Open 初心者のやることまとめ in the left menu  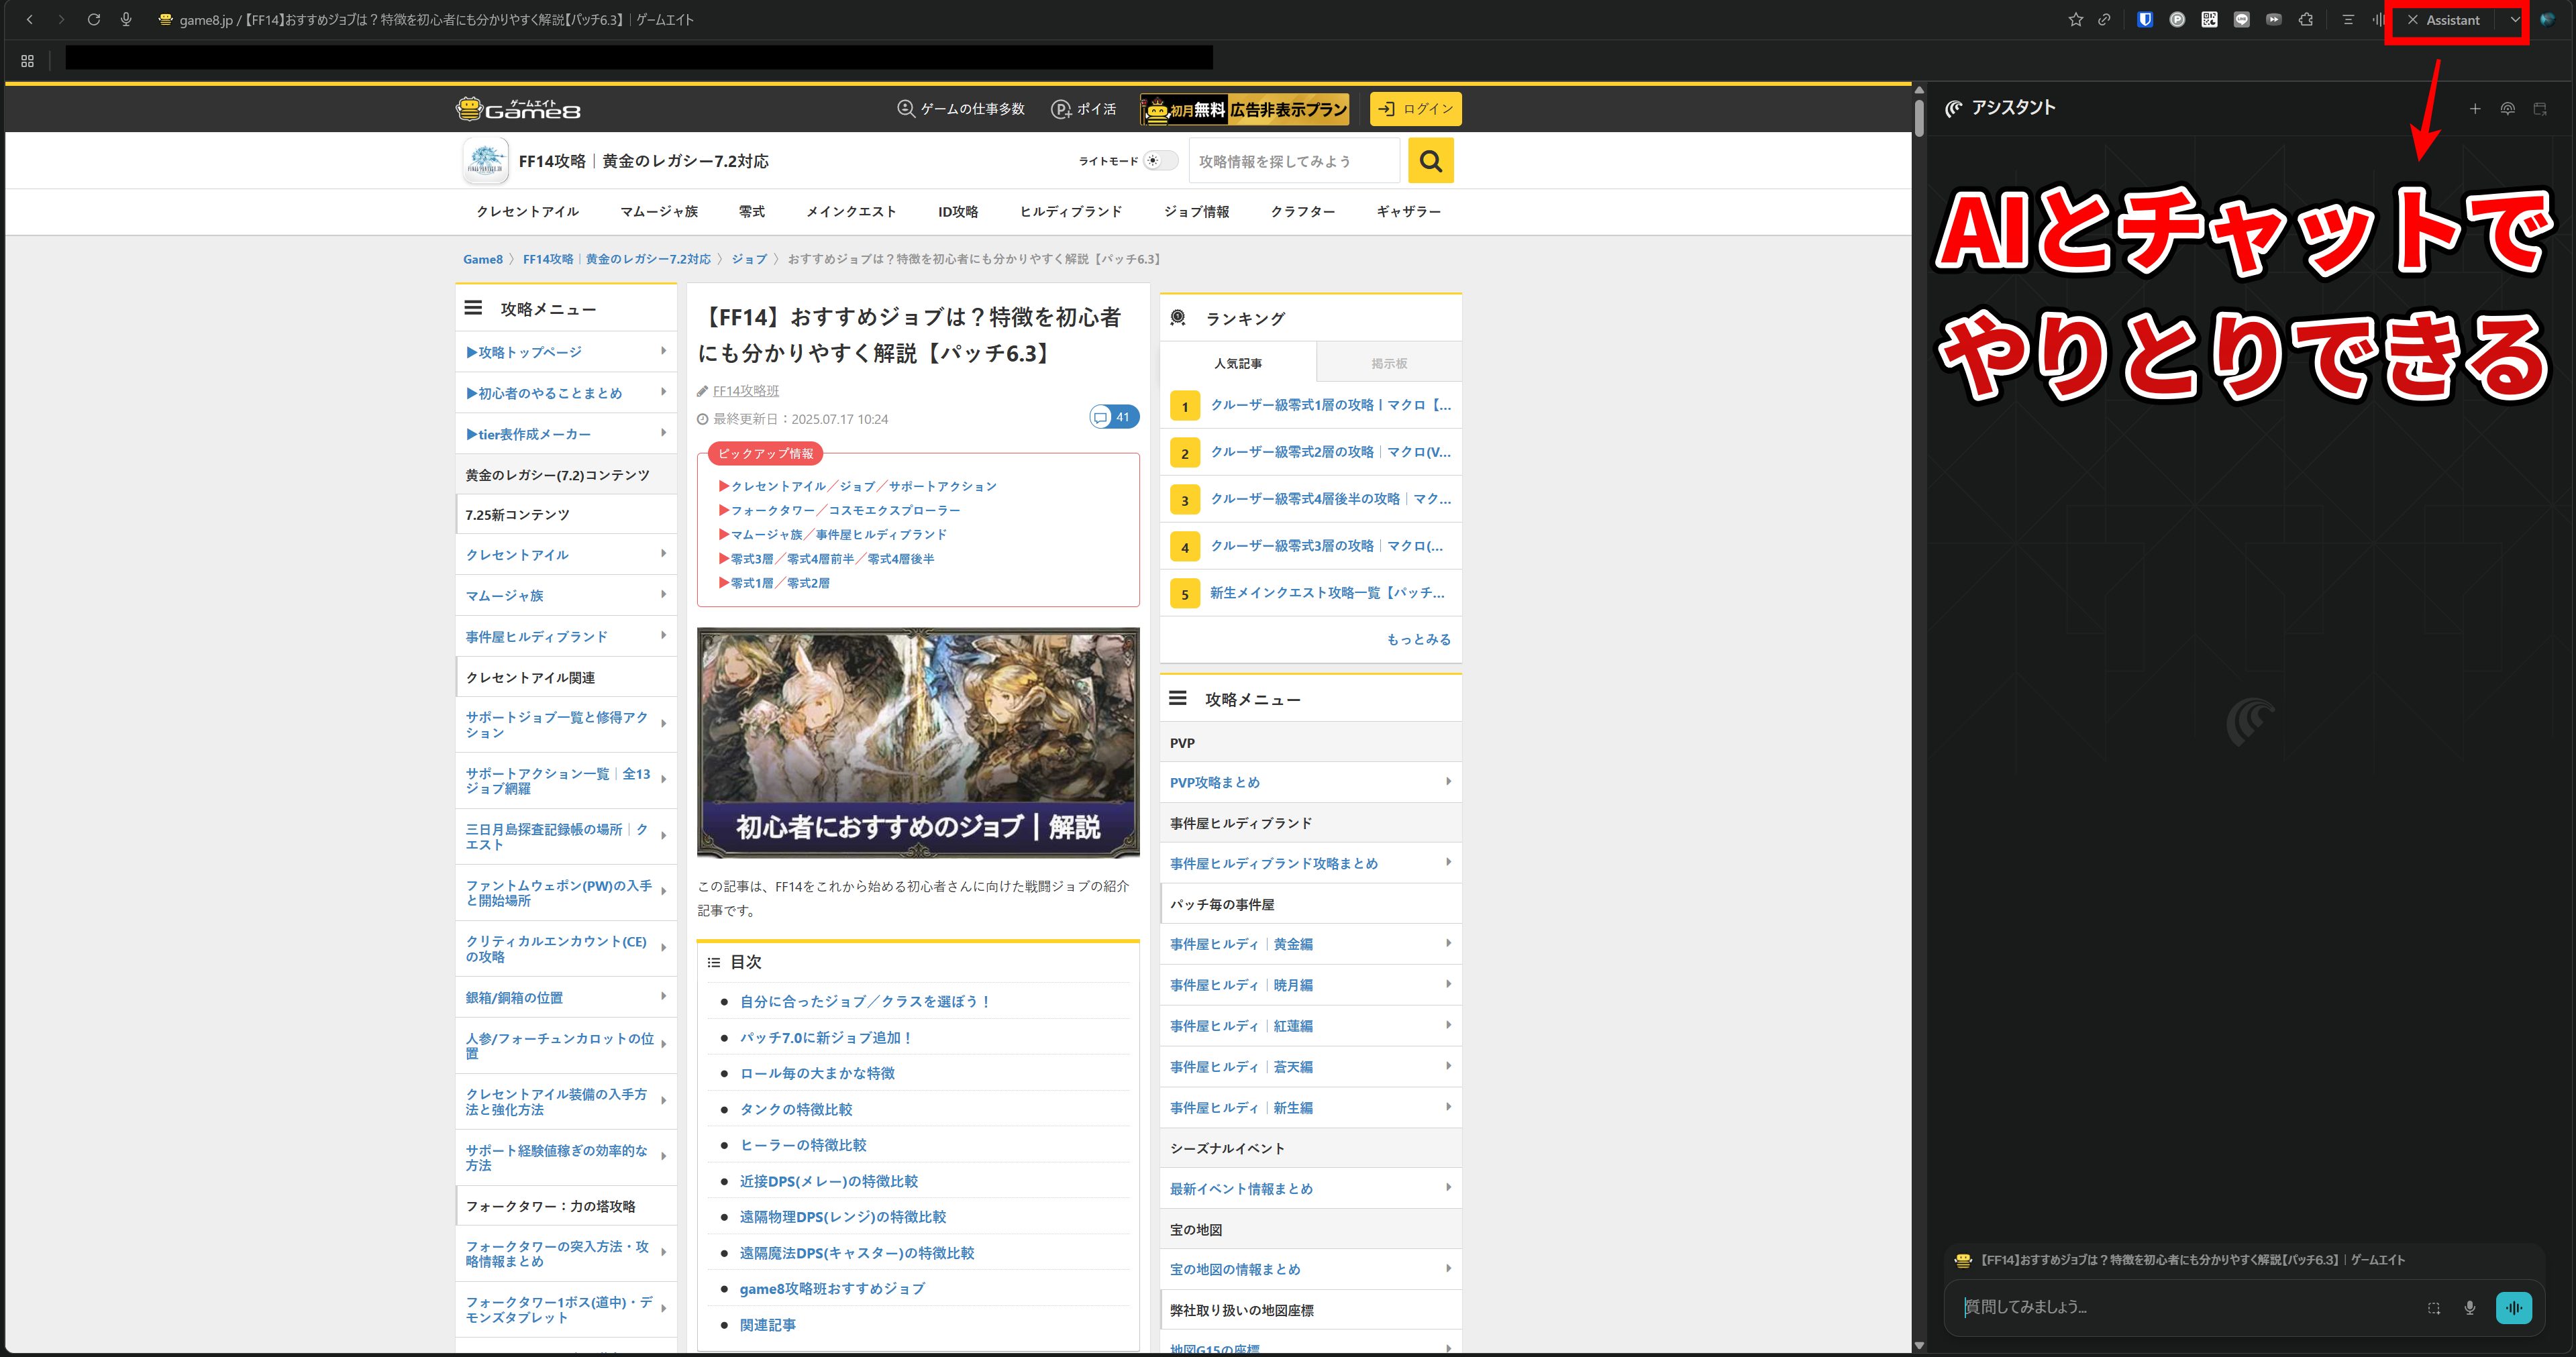[x=566, y=392]
